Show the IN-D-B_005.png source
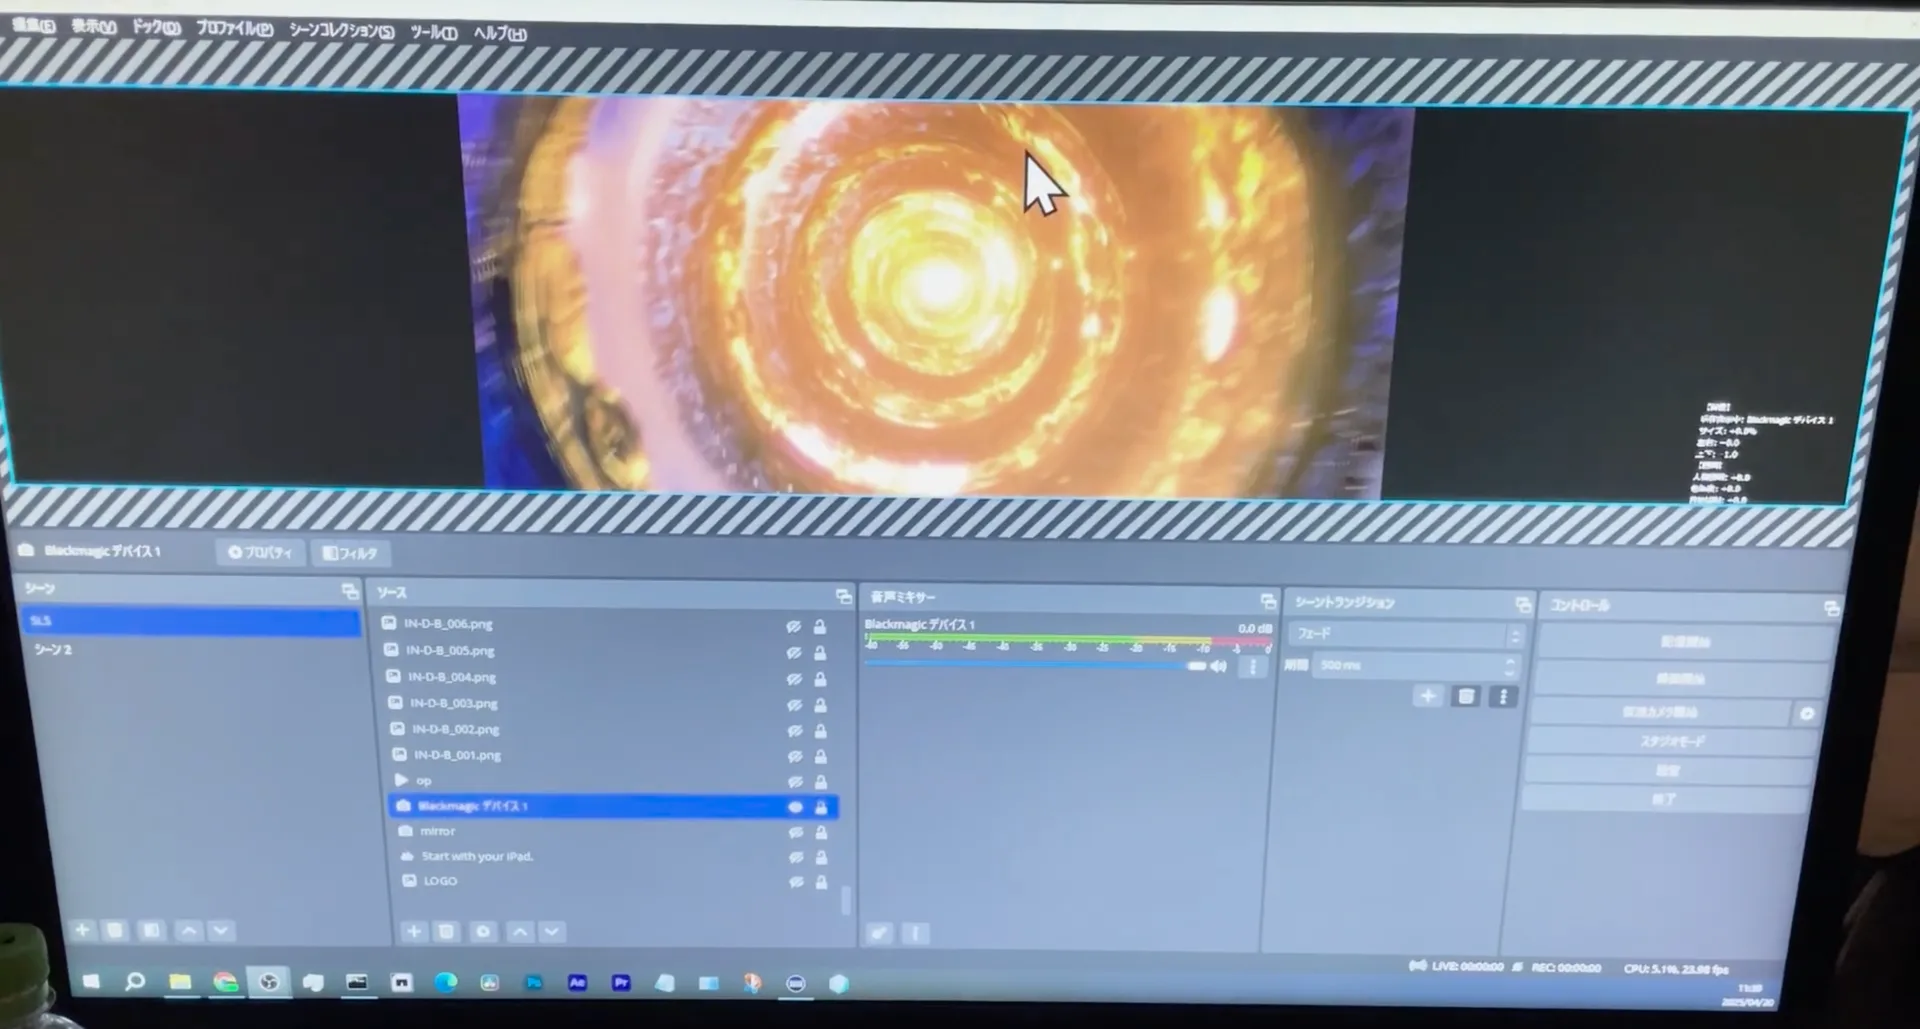Screen dimensions: 1920x1029 [794, 653]
